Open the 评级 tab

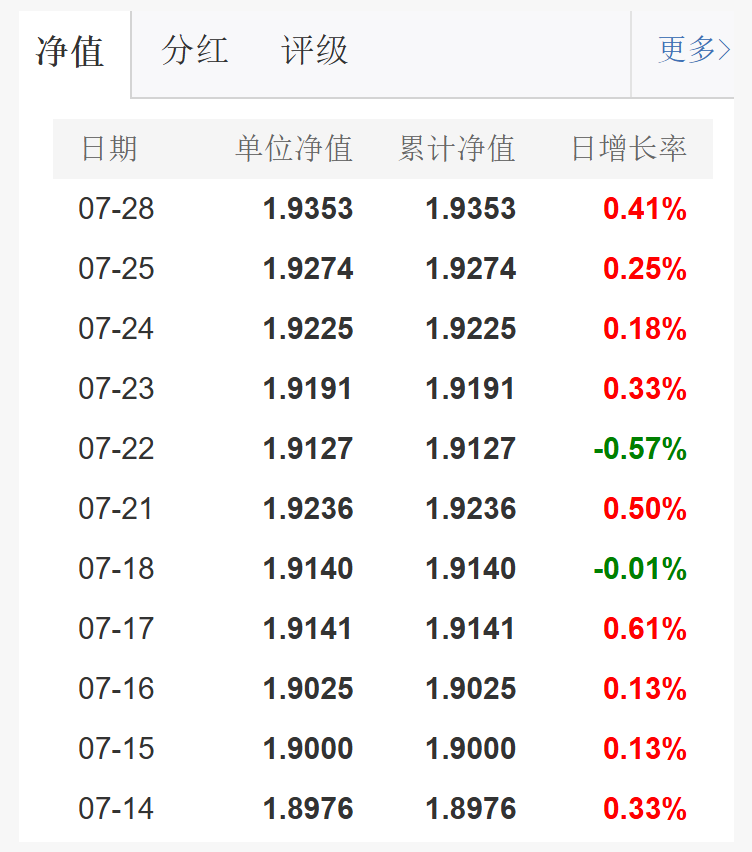click(x=314, y=50)
